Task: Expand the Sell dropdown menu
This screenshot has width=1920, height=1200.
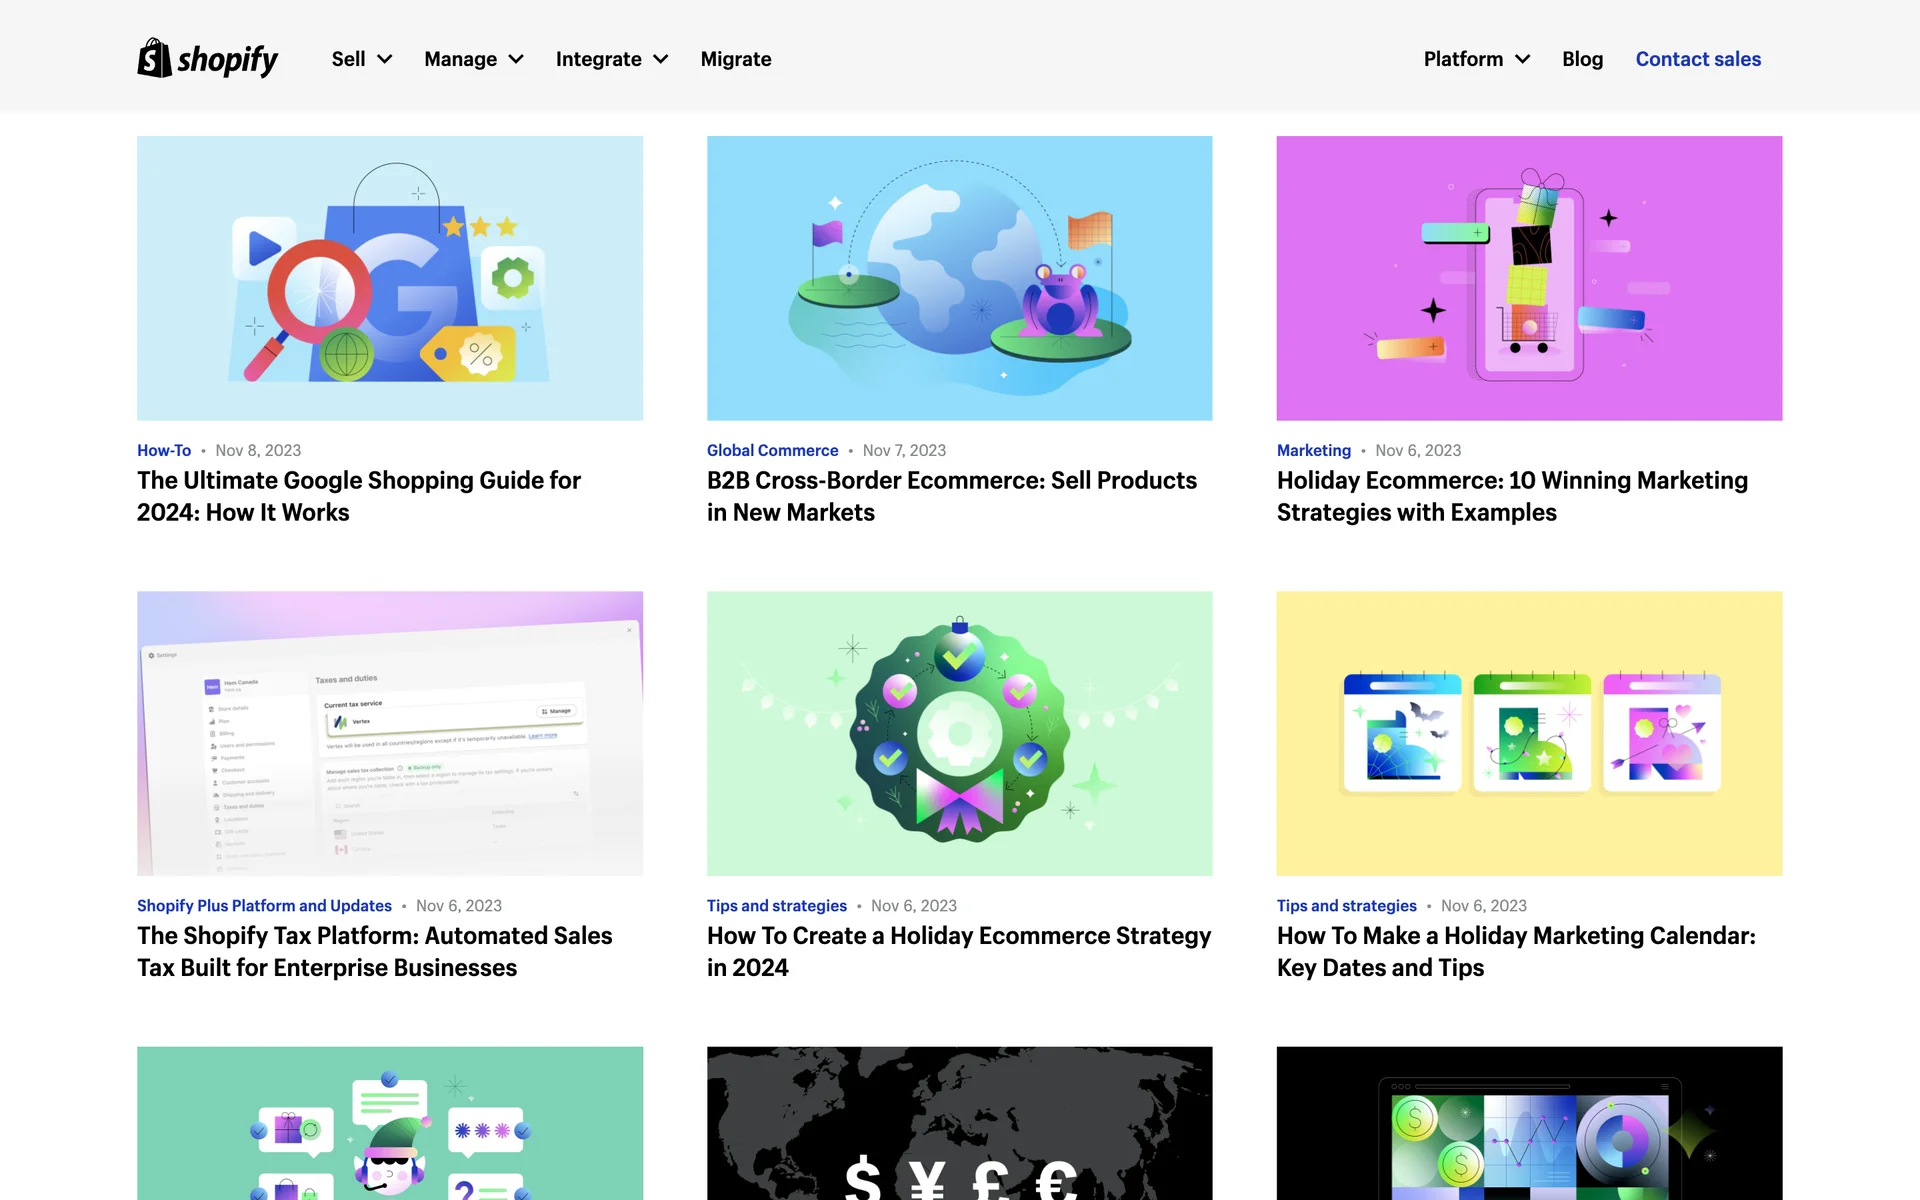Action: point(361,59)
